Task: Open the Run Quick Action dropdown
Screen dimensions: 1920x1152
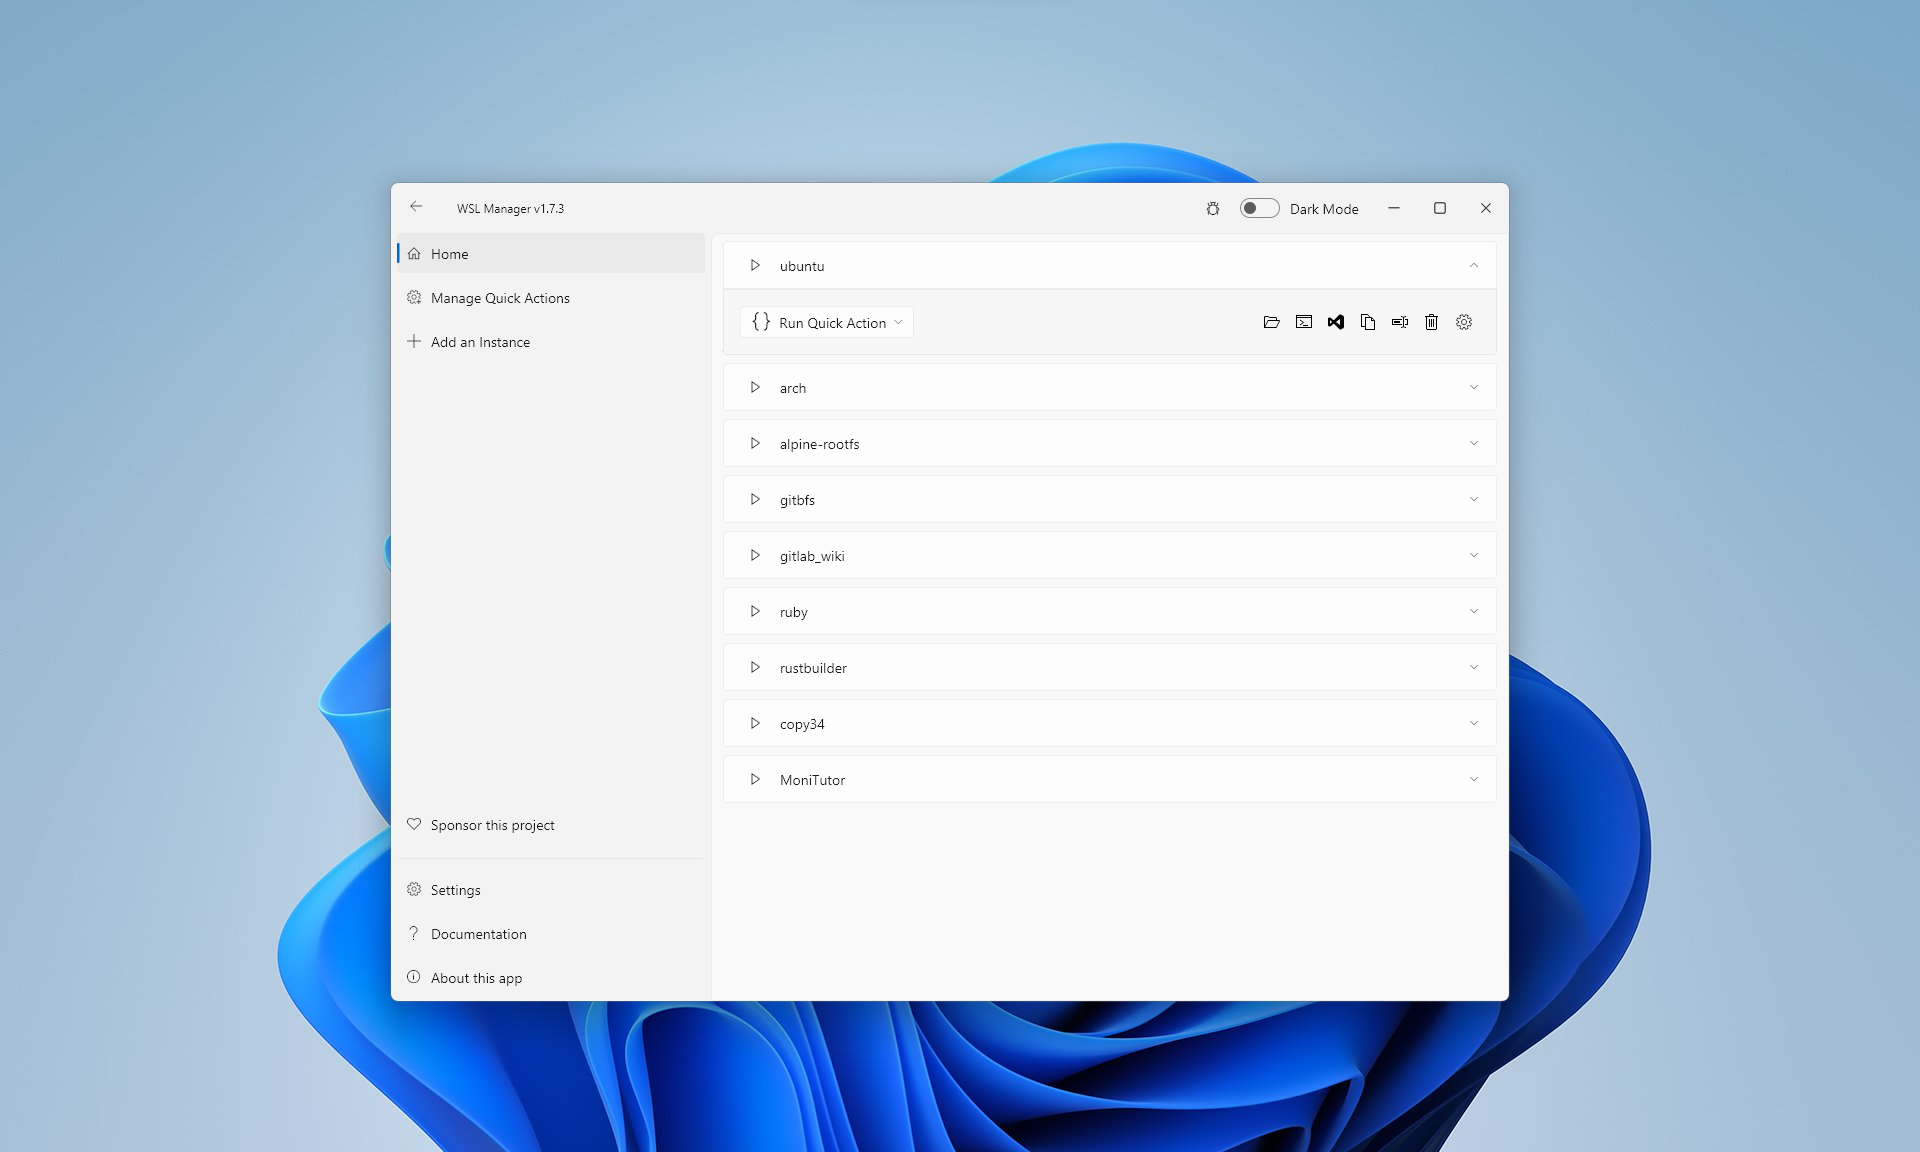Action: [900, 322]
